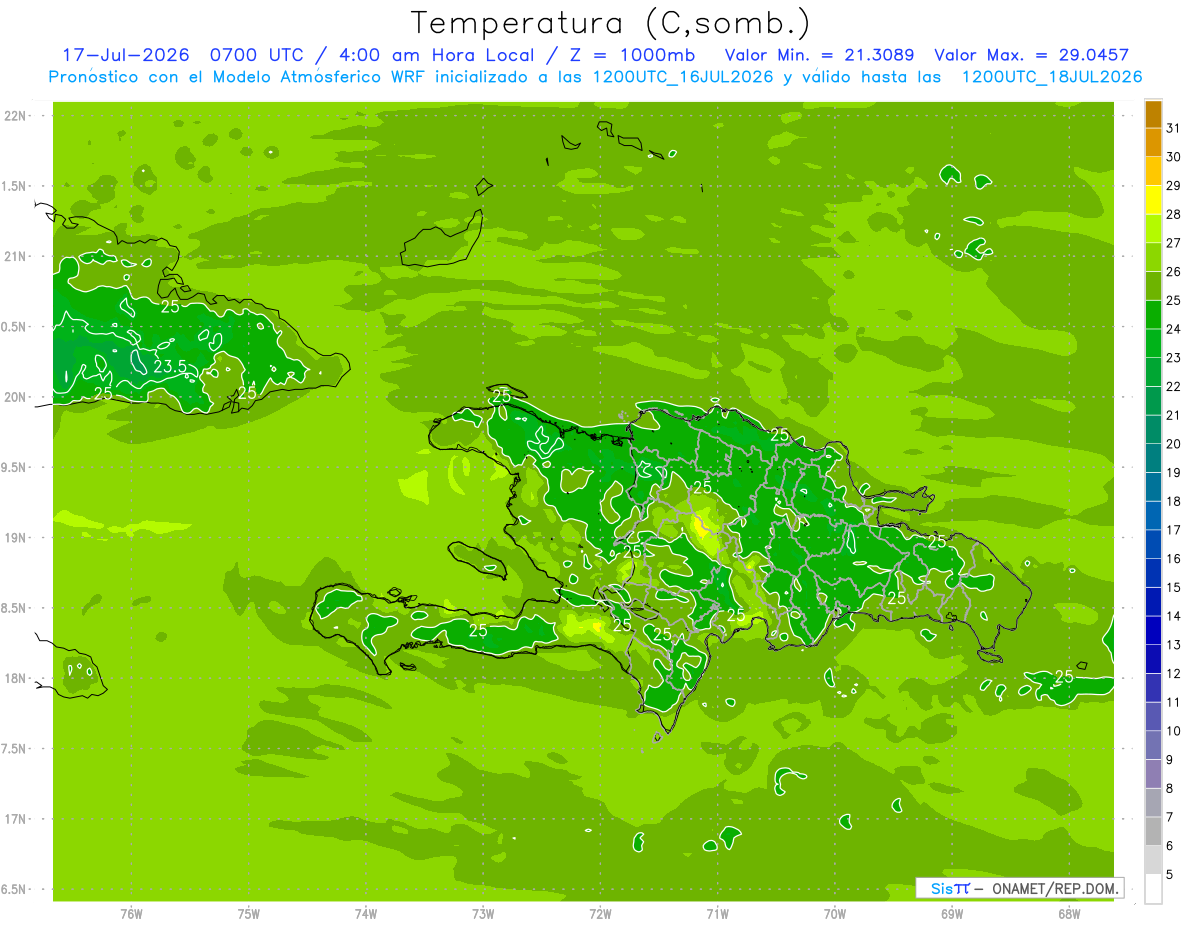Image resolution: width=1200 pixels, height=927 pixels.
Task: Click the '18N' latitude axis label
Action: (16, 679)
